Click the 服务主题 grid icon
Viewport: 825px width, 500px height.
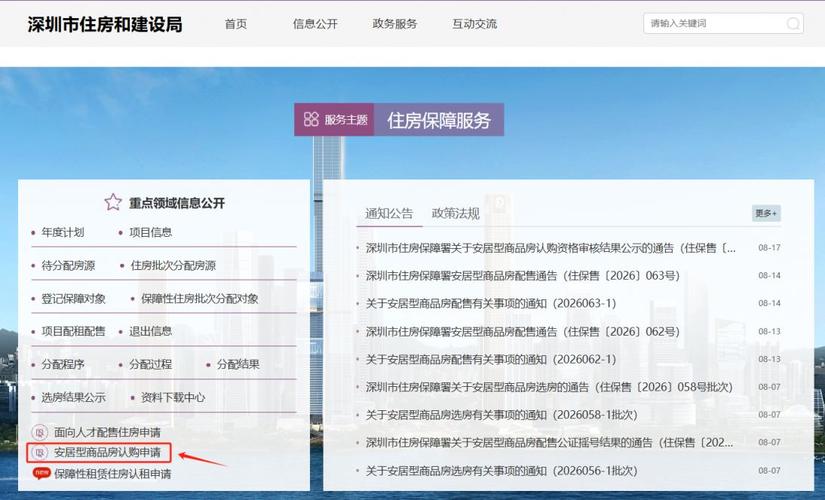(311, 119)
